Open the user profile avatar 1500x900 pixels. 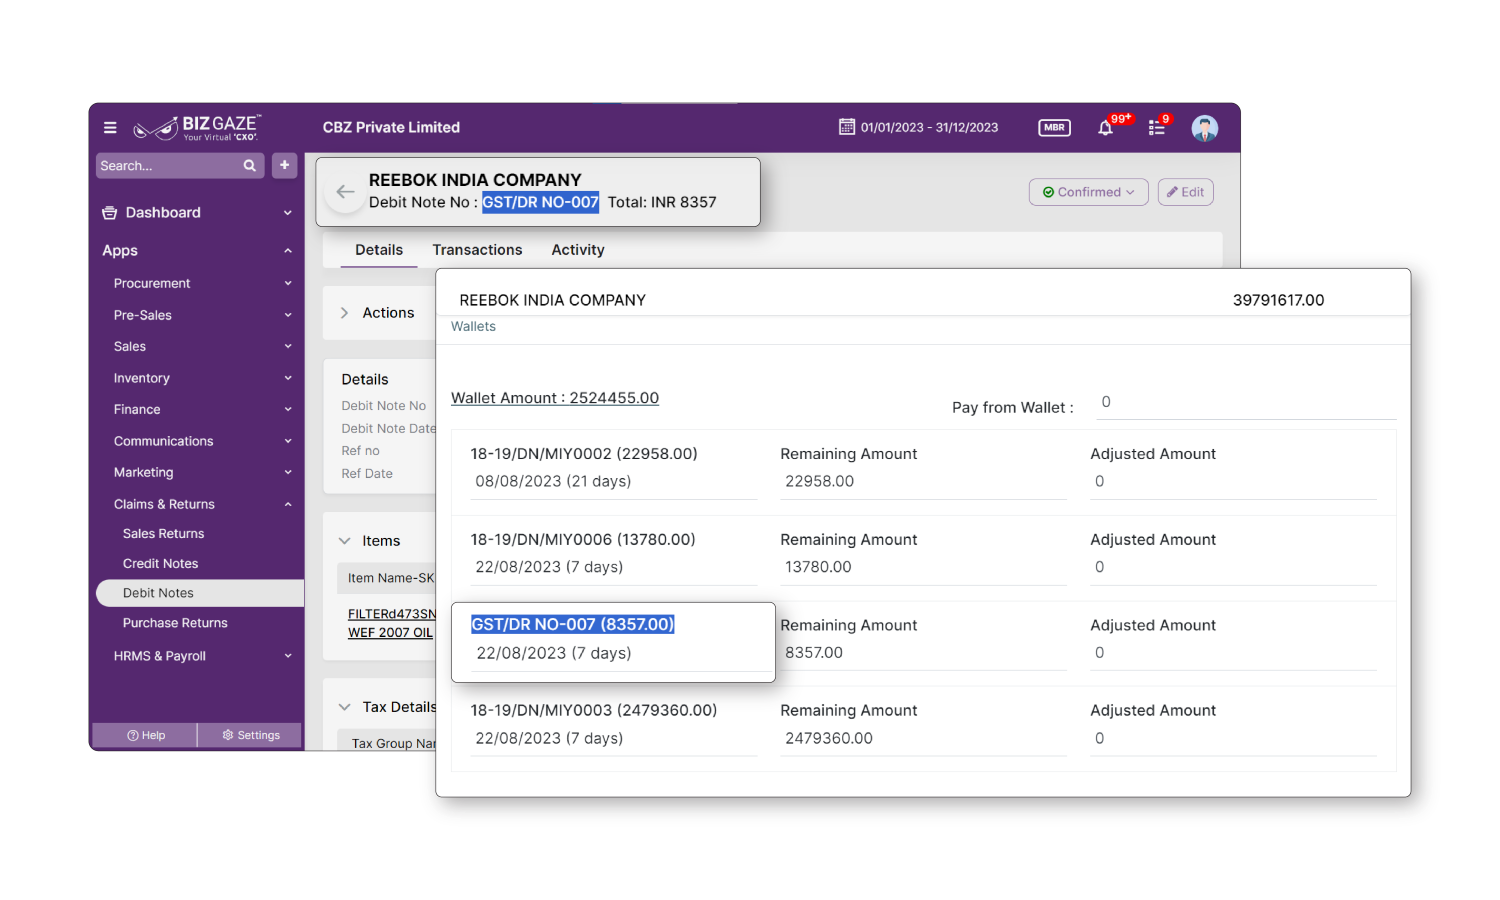[1205, 128]
